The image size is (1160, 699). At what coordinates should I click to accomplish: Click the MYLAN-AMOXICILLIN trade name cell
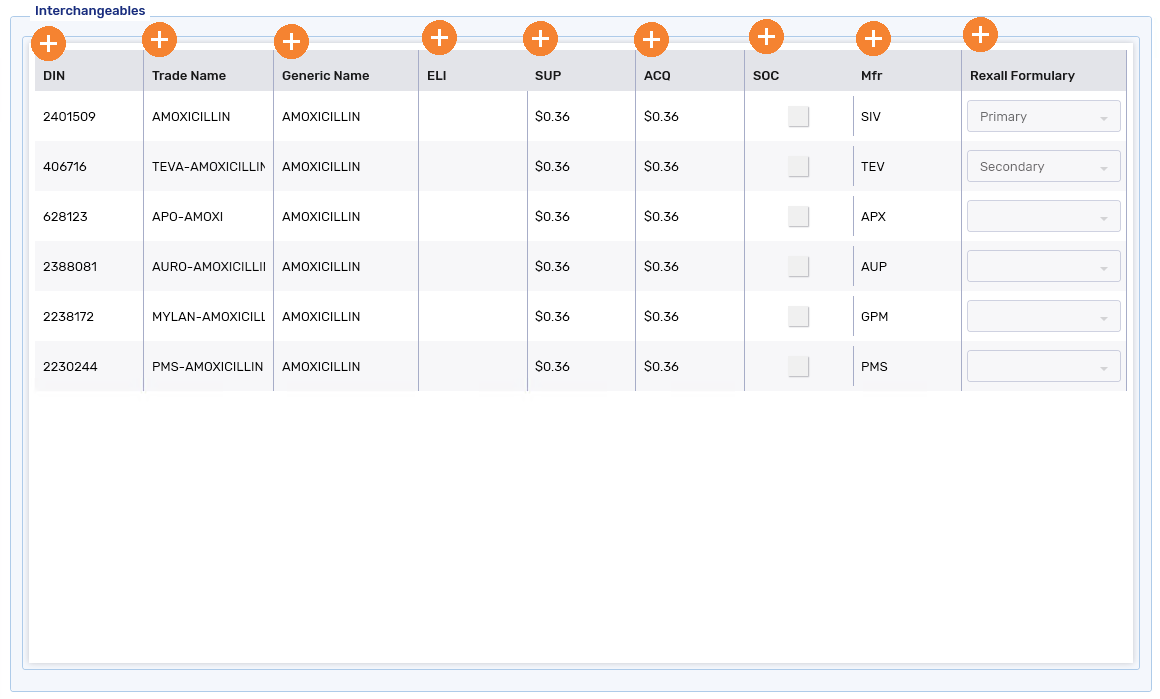208,317
